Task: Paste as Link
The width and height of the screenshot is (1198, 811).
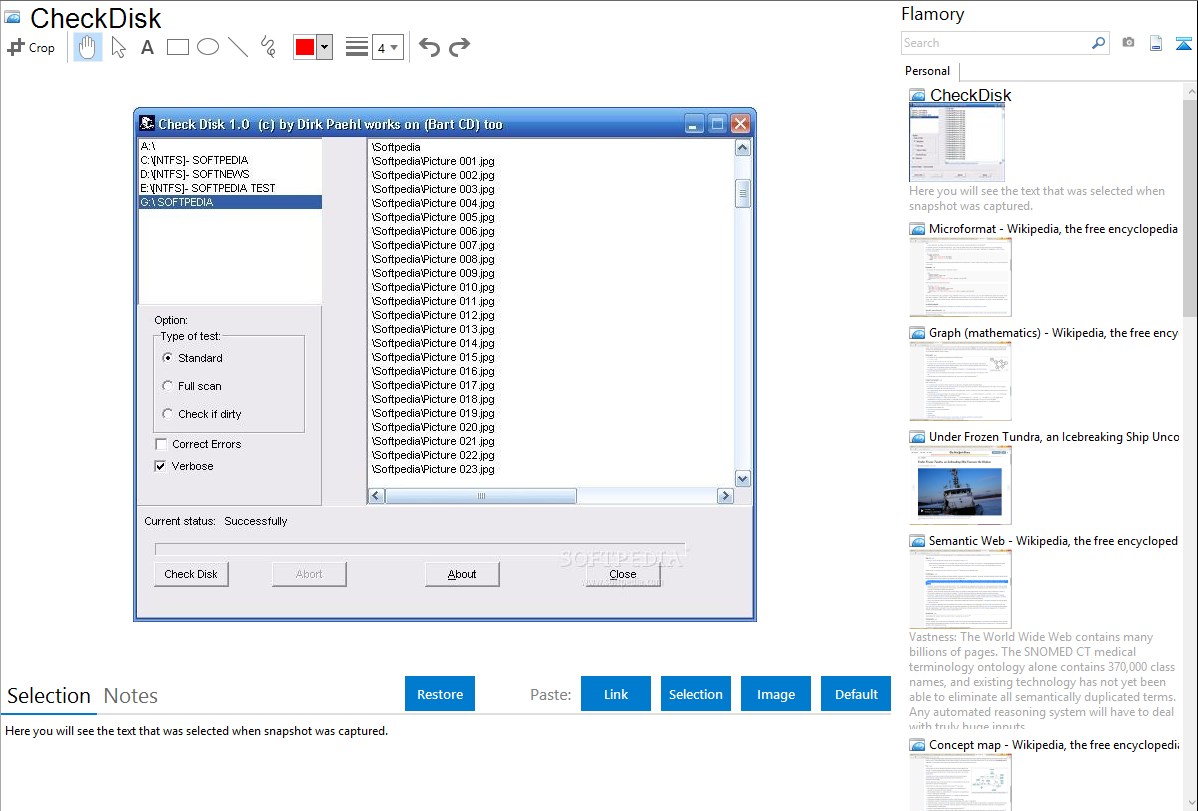Action: [x=616, y=694]
